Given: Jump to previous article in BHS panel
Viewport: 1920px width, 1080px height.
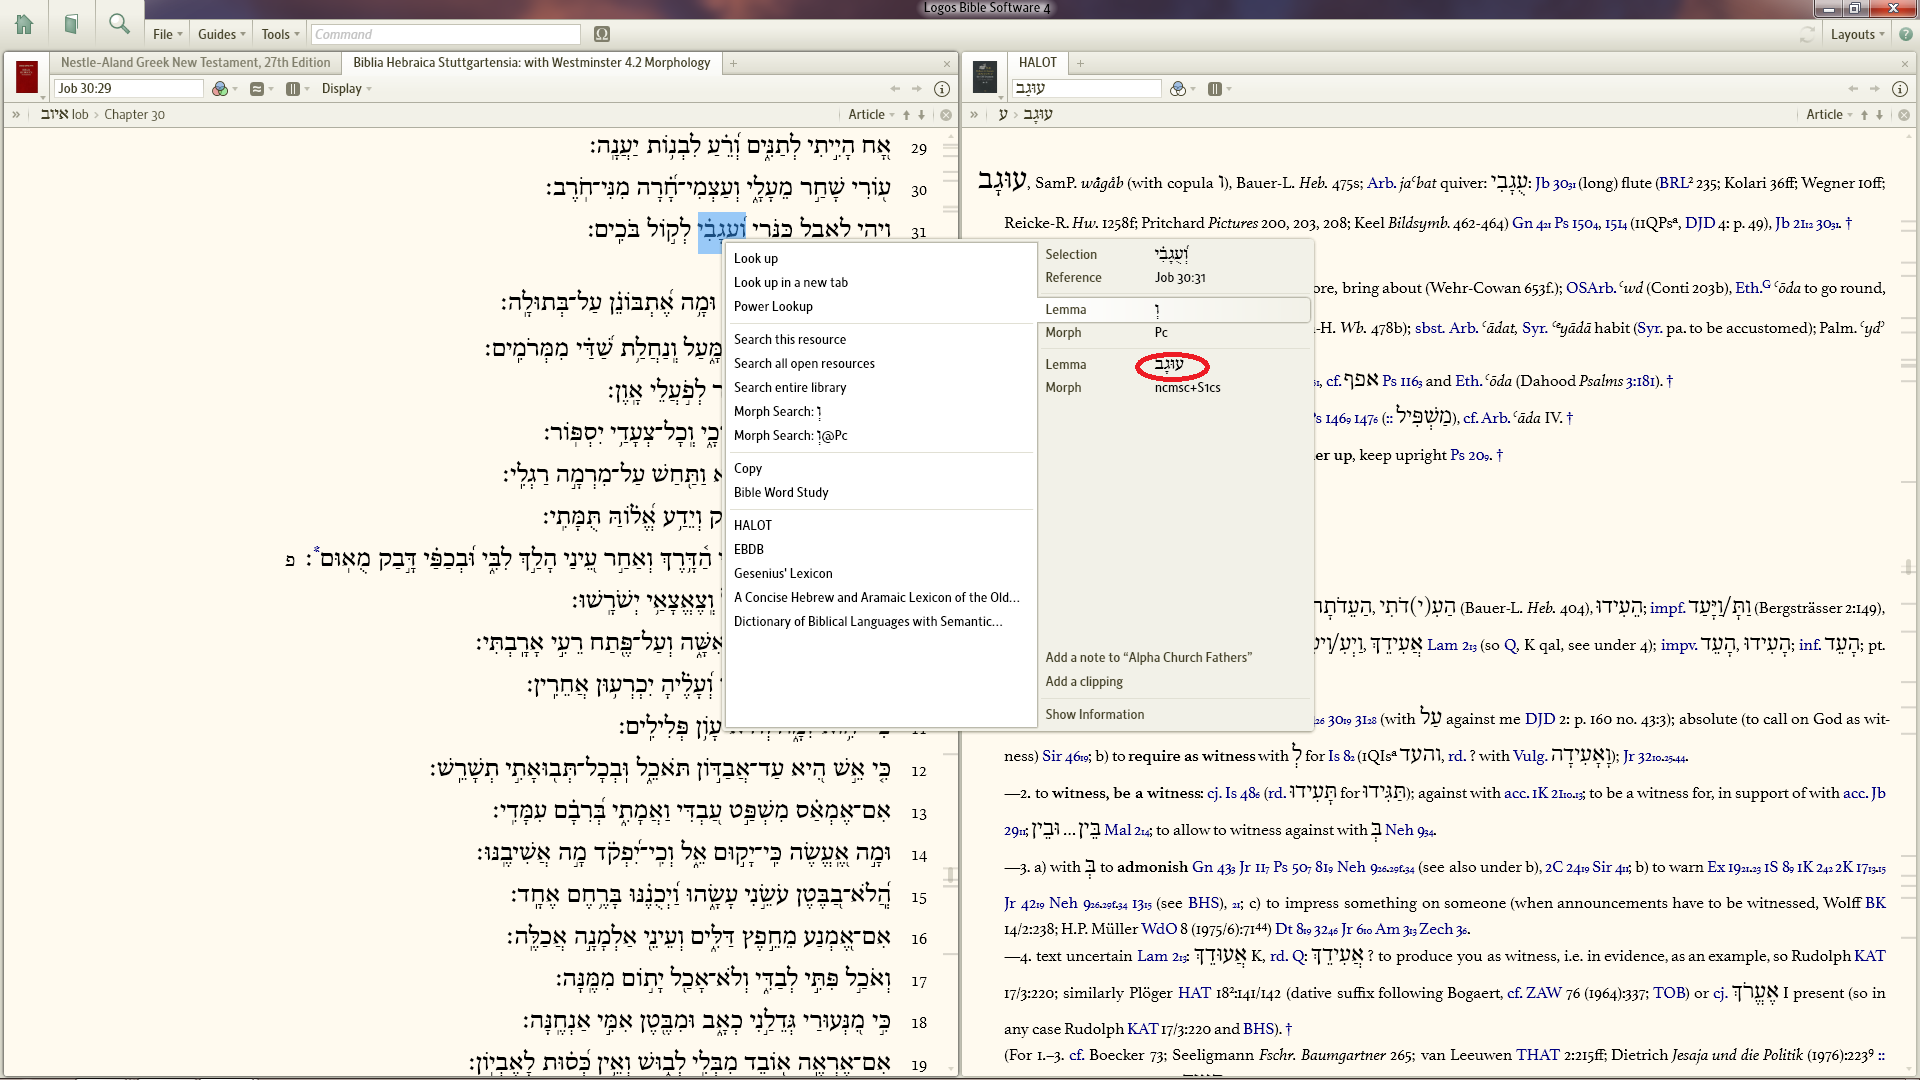Looking at the screenshot, I should click(x=907, y=115).
